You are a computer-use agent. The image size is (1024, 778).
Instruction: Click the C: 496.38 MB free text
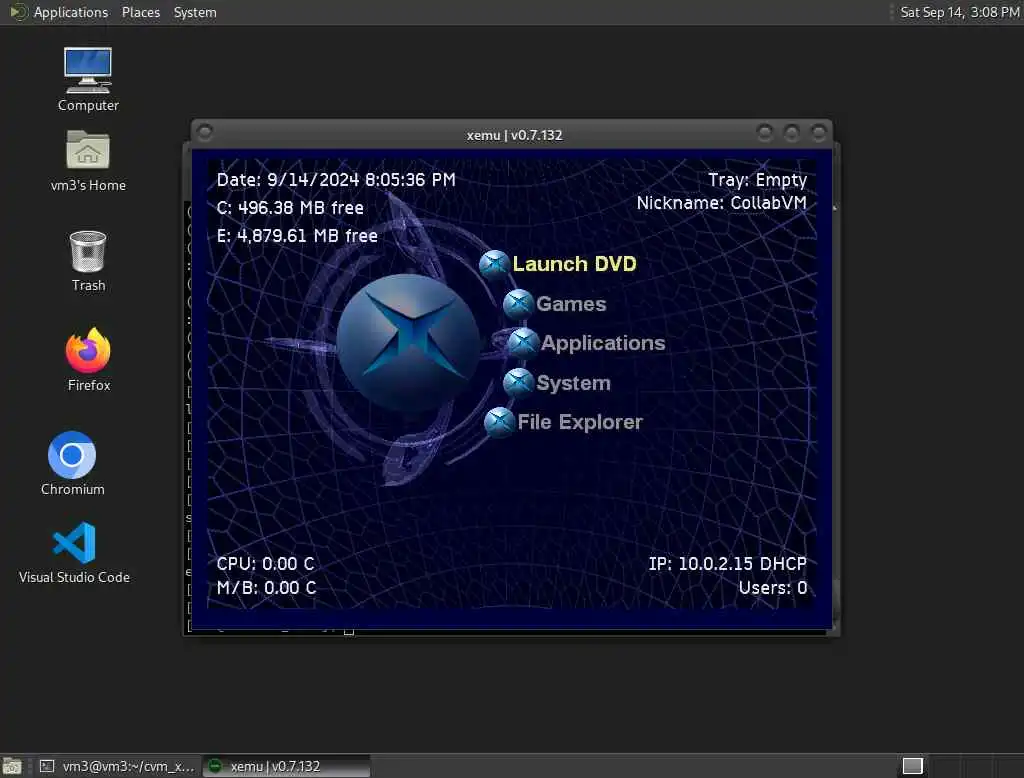tap(290, 208)
